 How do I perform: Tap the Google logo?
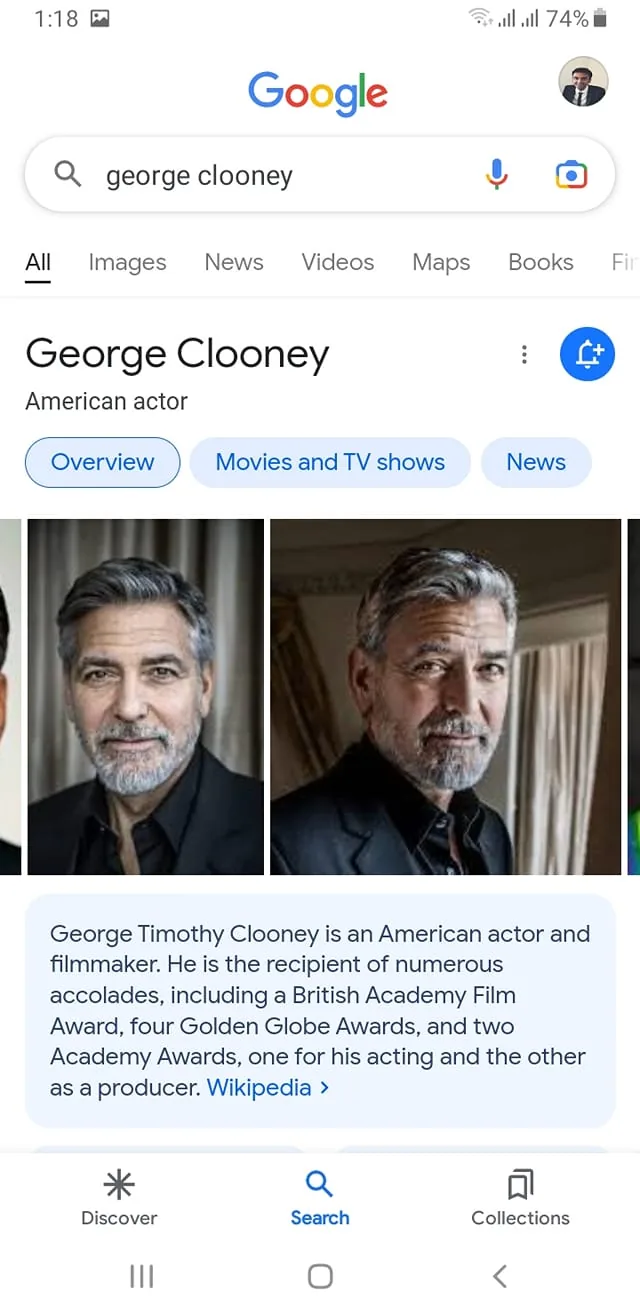pos(318,92)
